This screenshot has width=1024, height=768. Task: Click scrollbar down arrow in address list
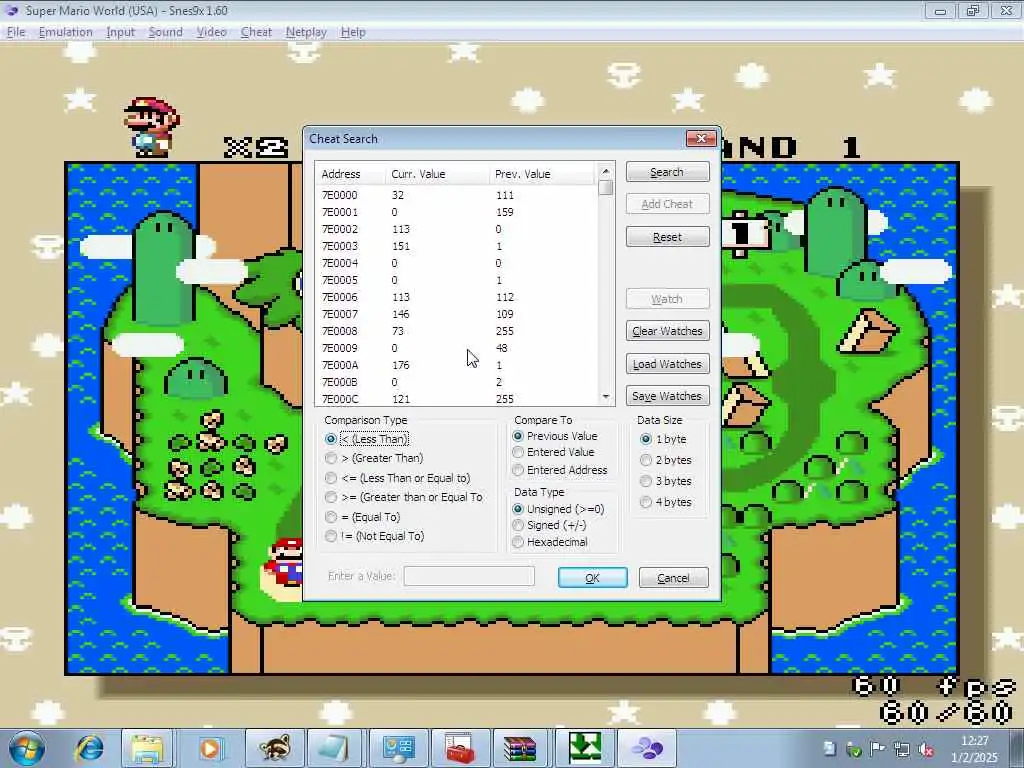[605, 396]
